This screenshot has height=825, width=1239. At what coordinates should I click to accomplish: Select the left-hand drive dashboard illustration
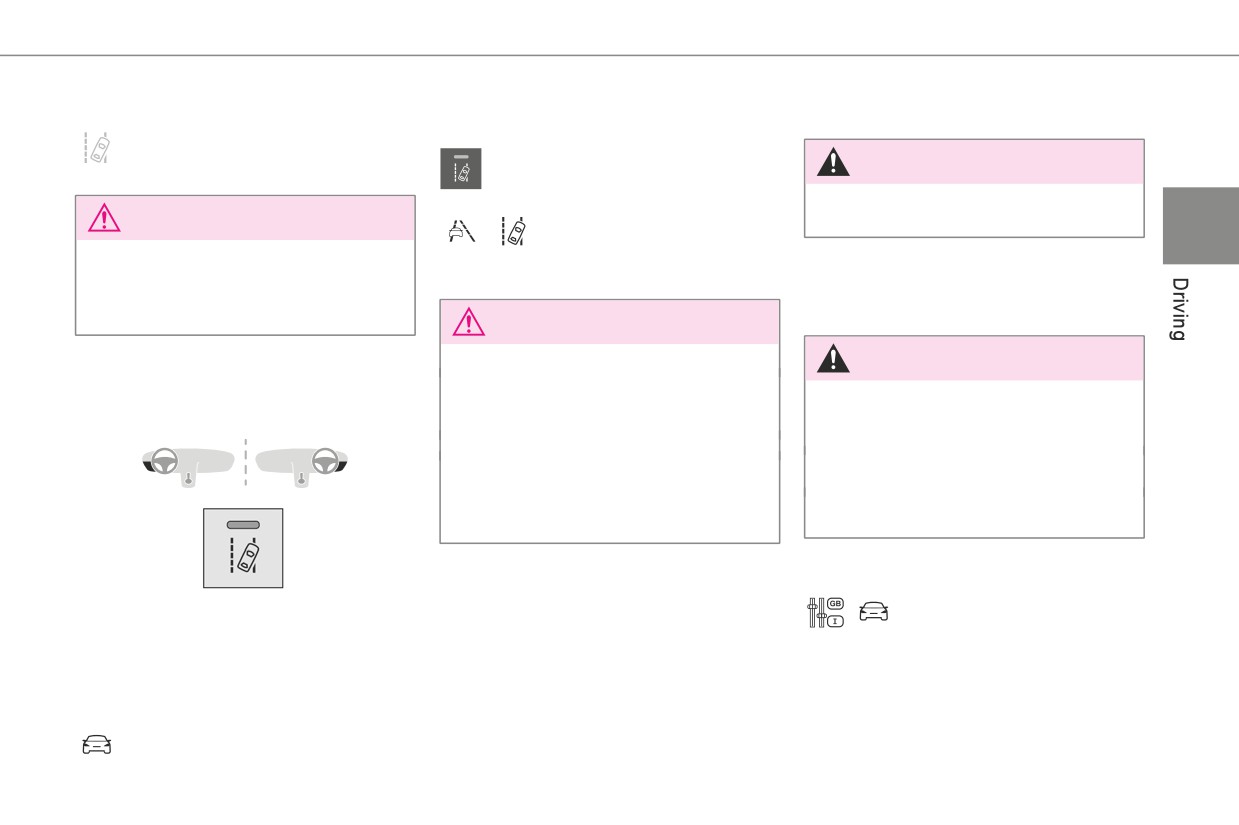click(187, 465)
